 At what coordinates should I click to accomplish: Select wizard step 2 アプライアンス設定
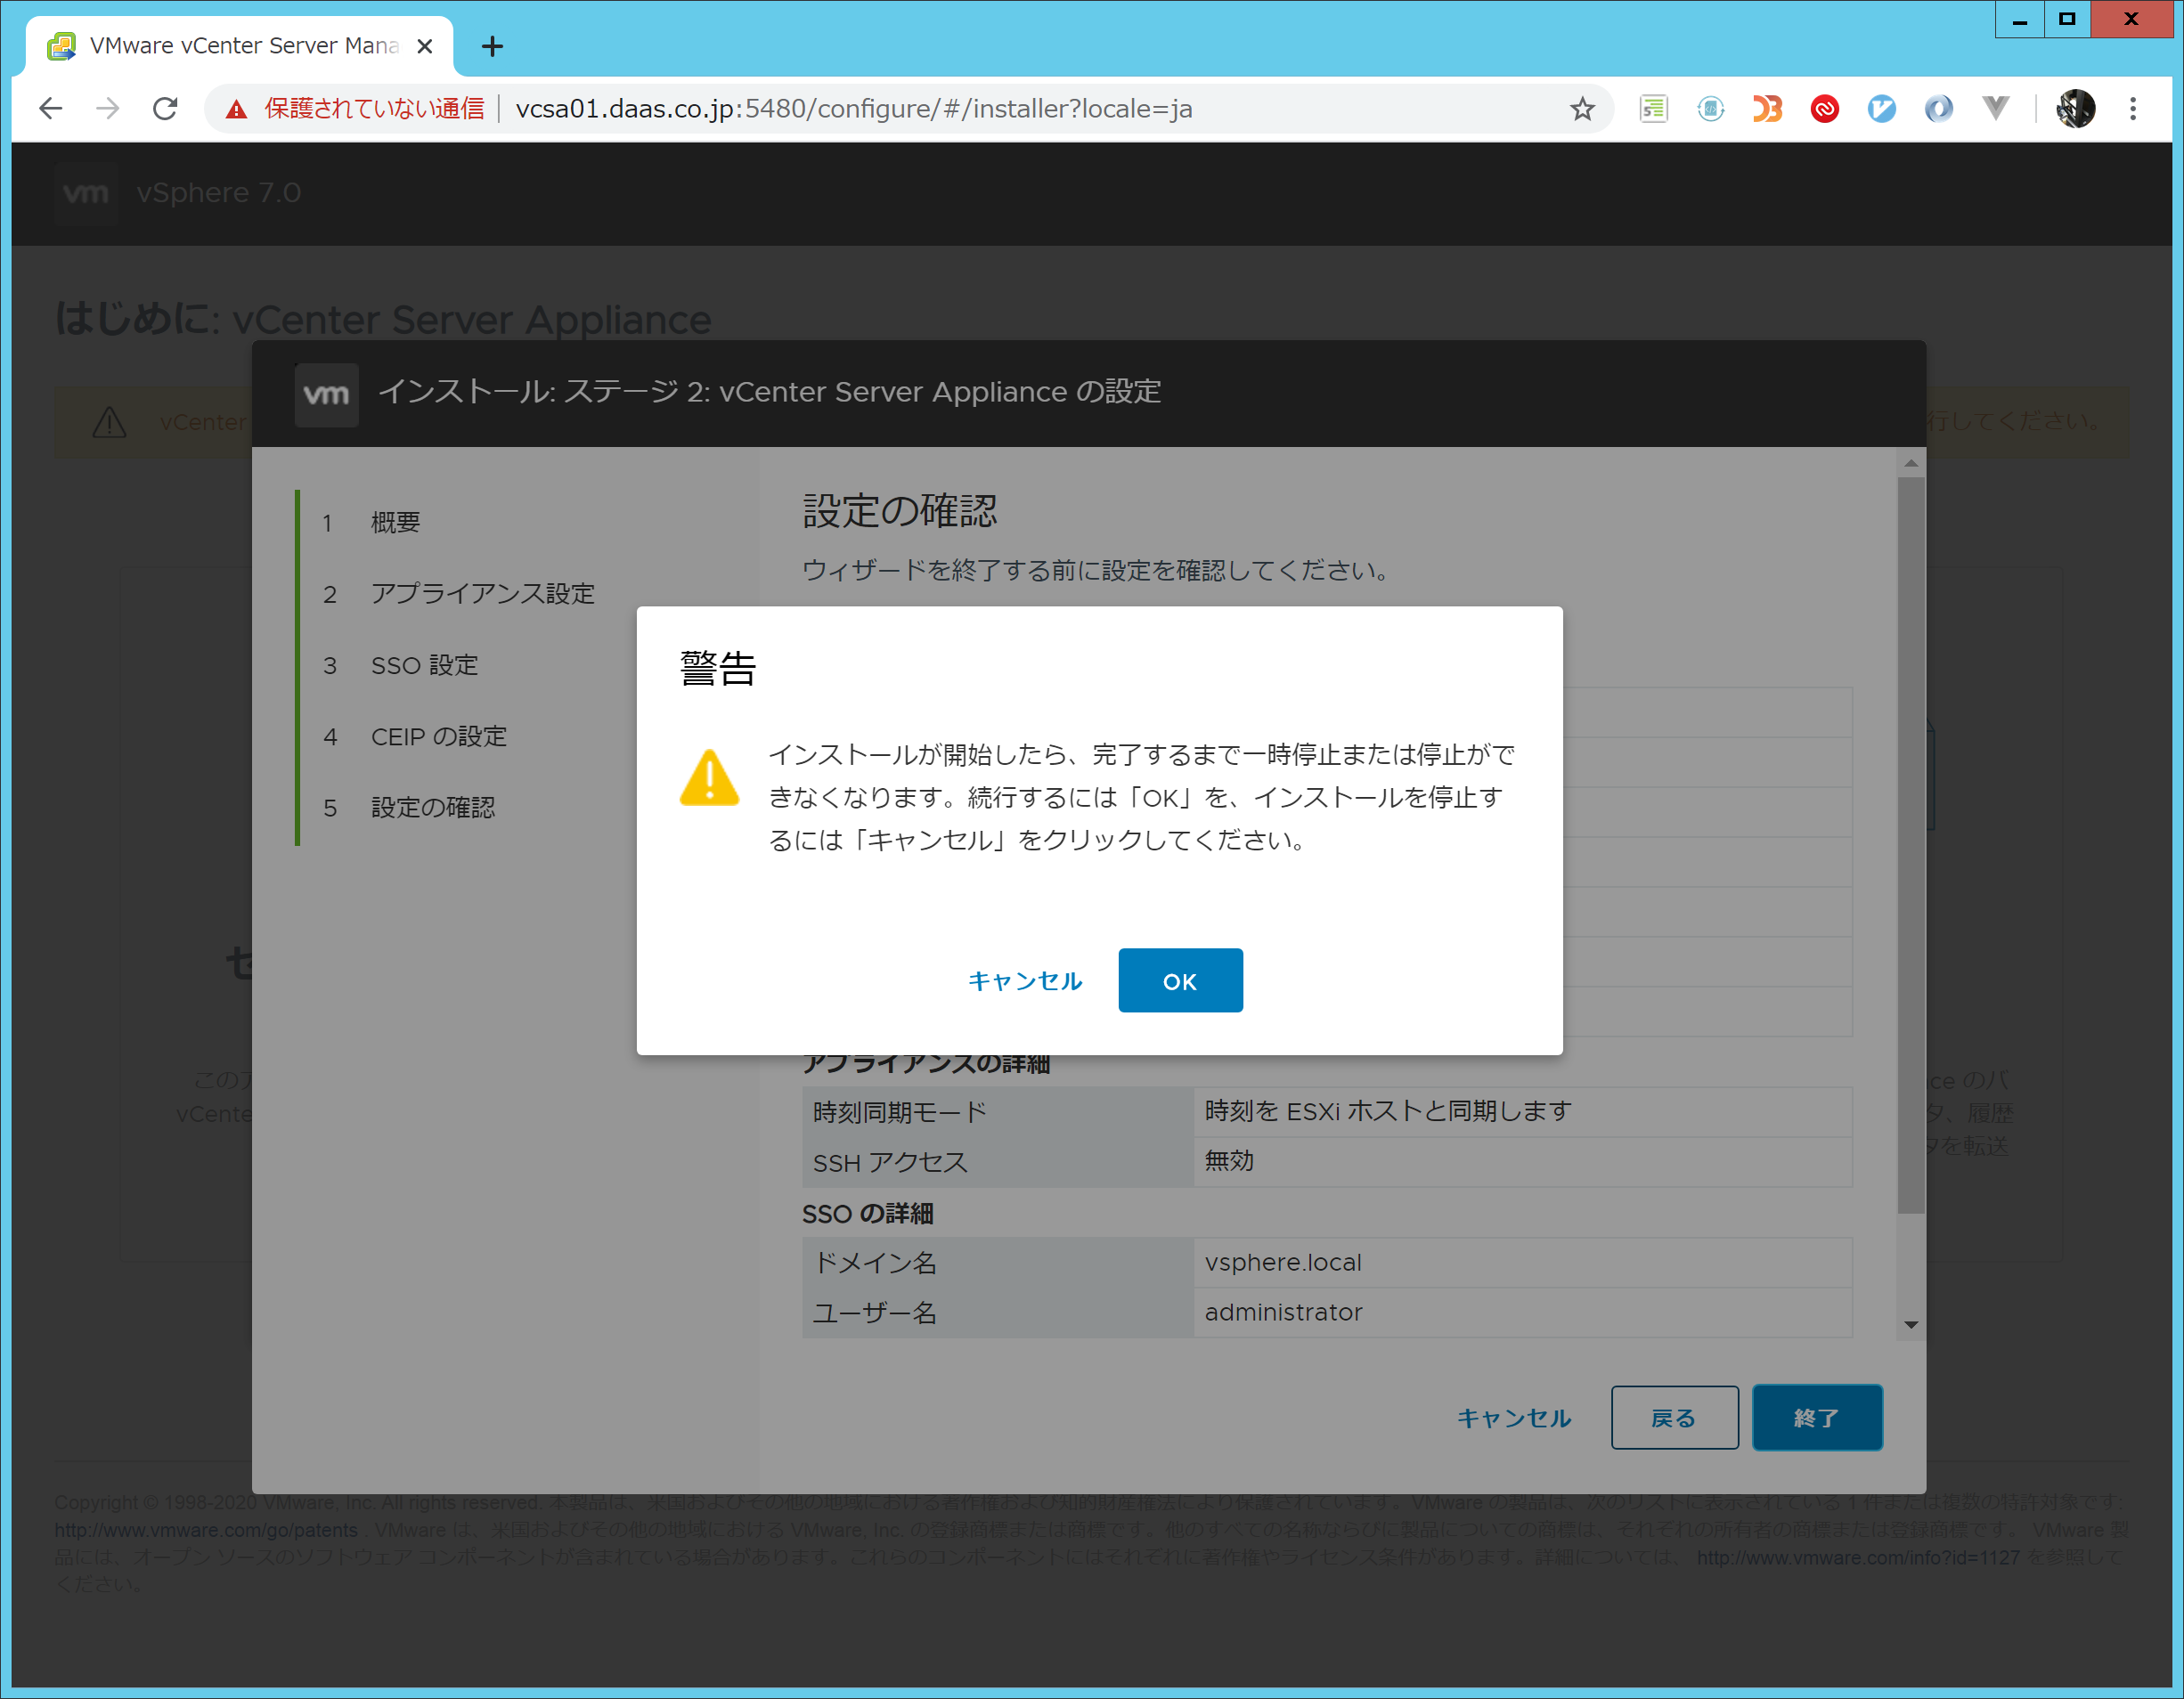[482, 594]
